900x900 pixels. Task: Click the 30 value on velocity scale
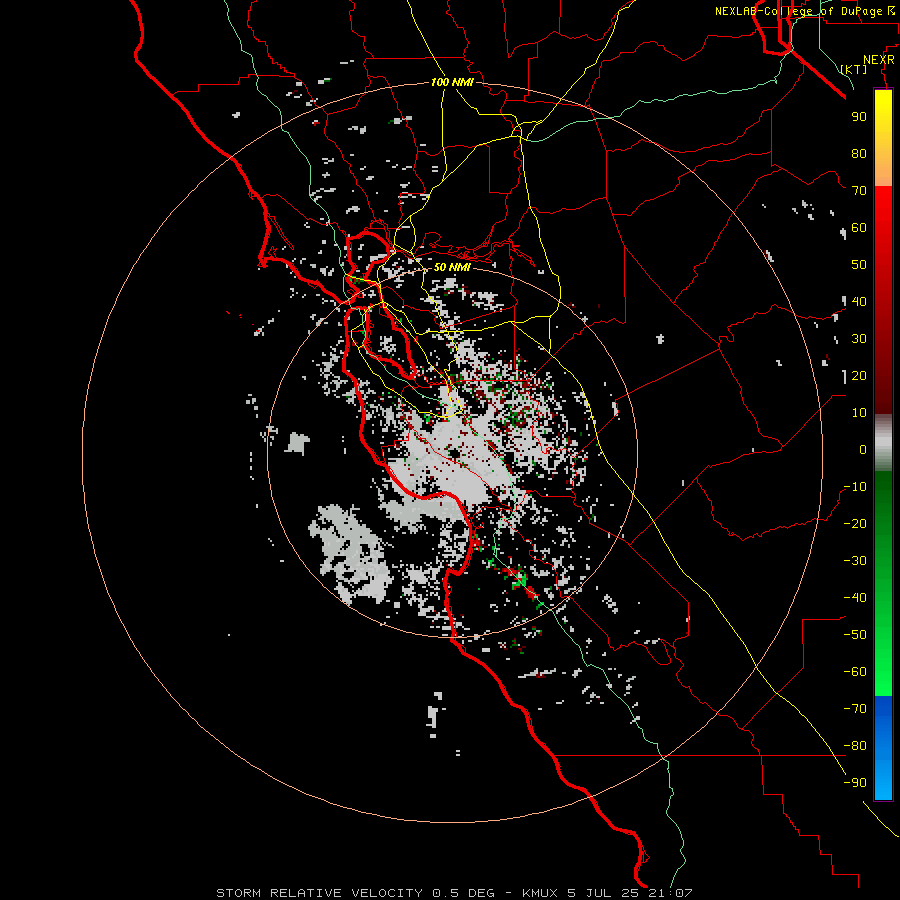coord(859,339)
